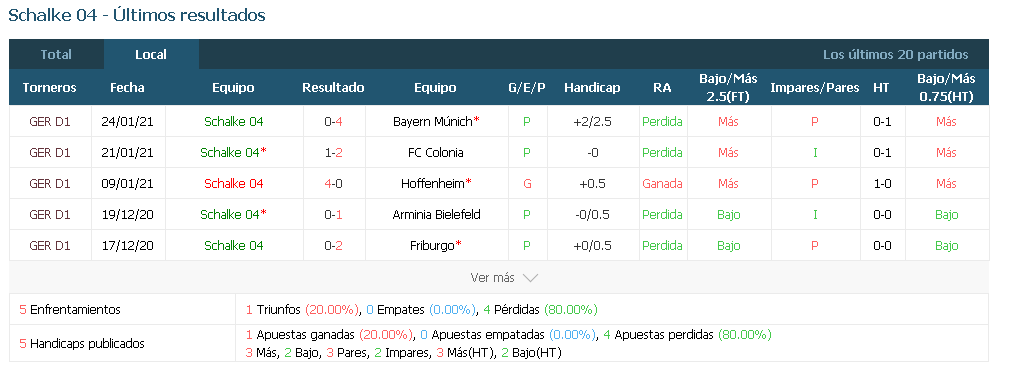The height and width of the screenshot is (374, 1013).
Task: Click the G/E/P column header
Action: pyautogui.click(x=527, y=88)
